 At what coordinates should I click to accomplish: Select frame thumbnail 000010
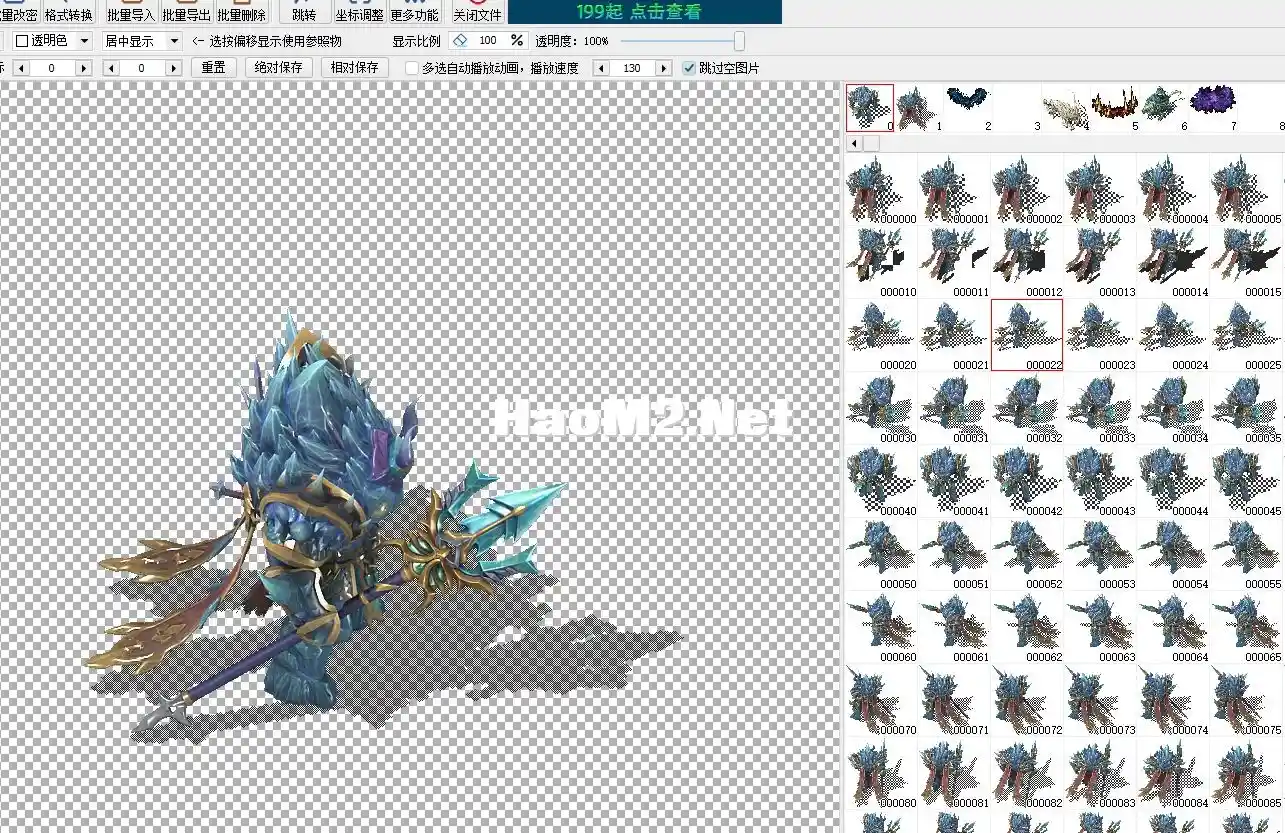coord(881,262)
